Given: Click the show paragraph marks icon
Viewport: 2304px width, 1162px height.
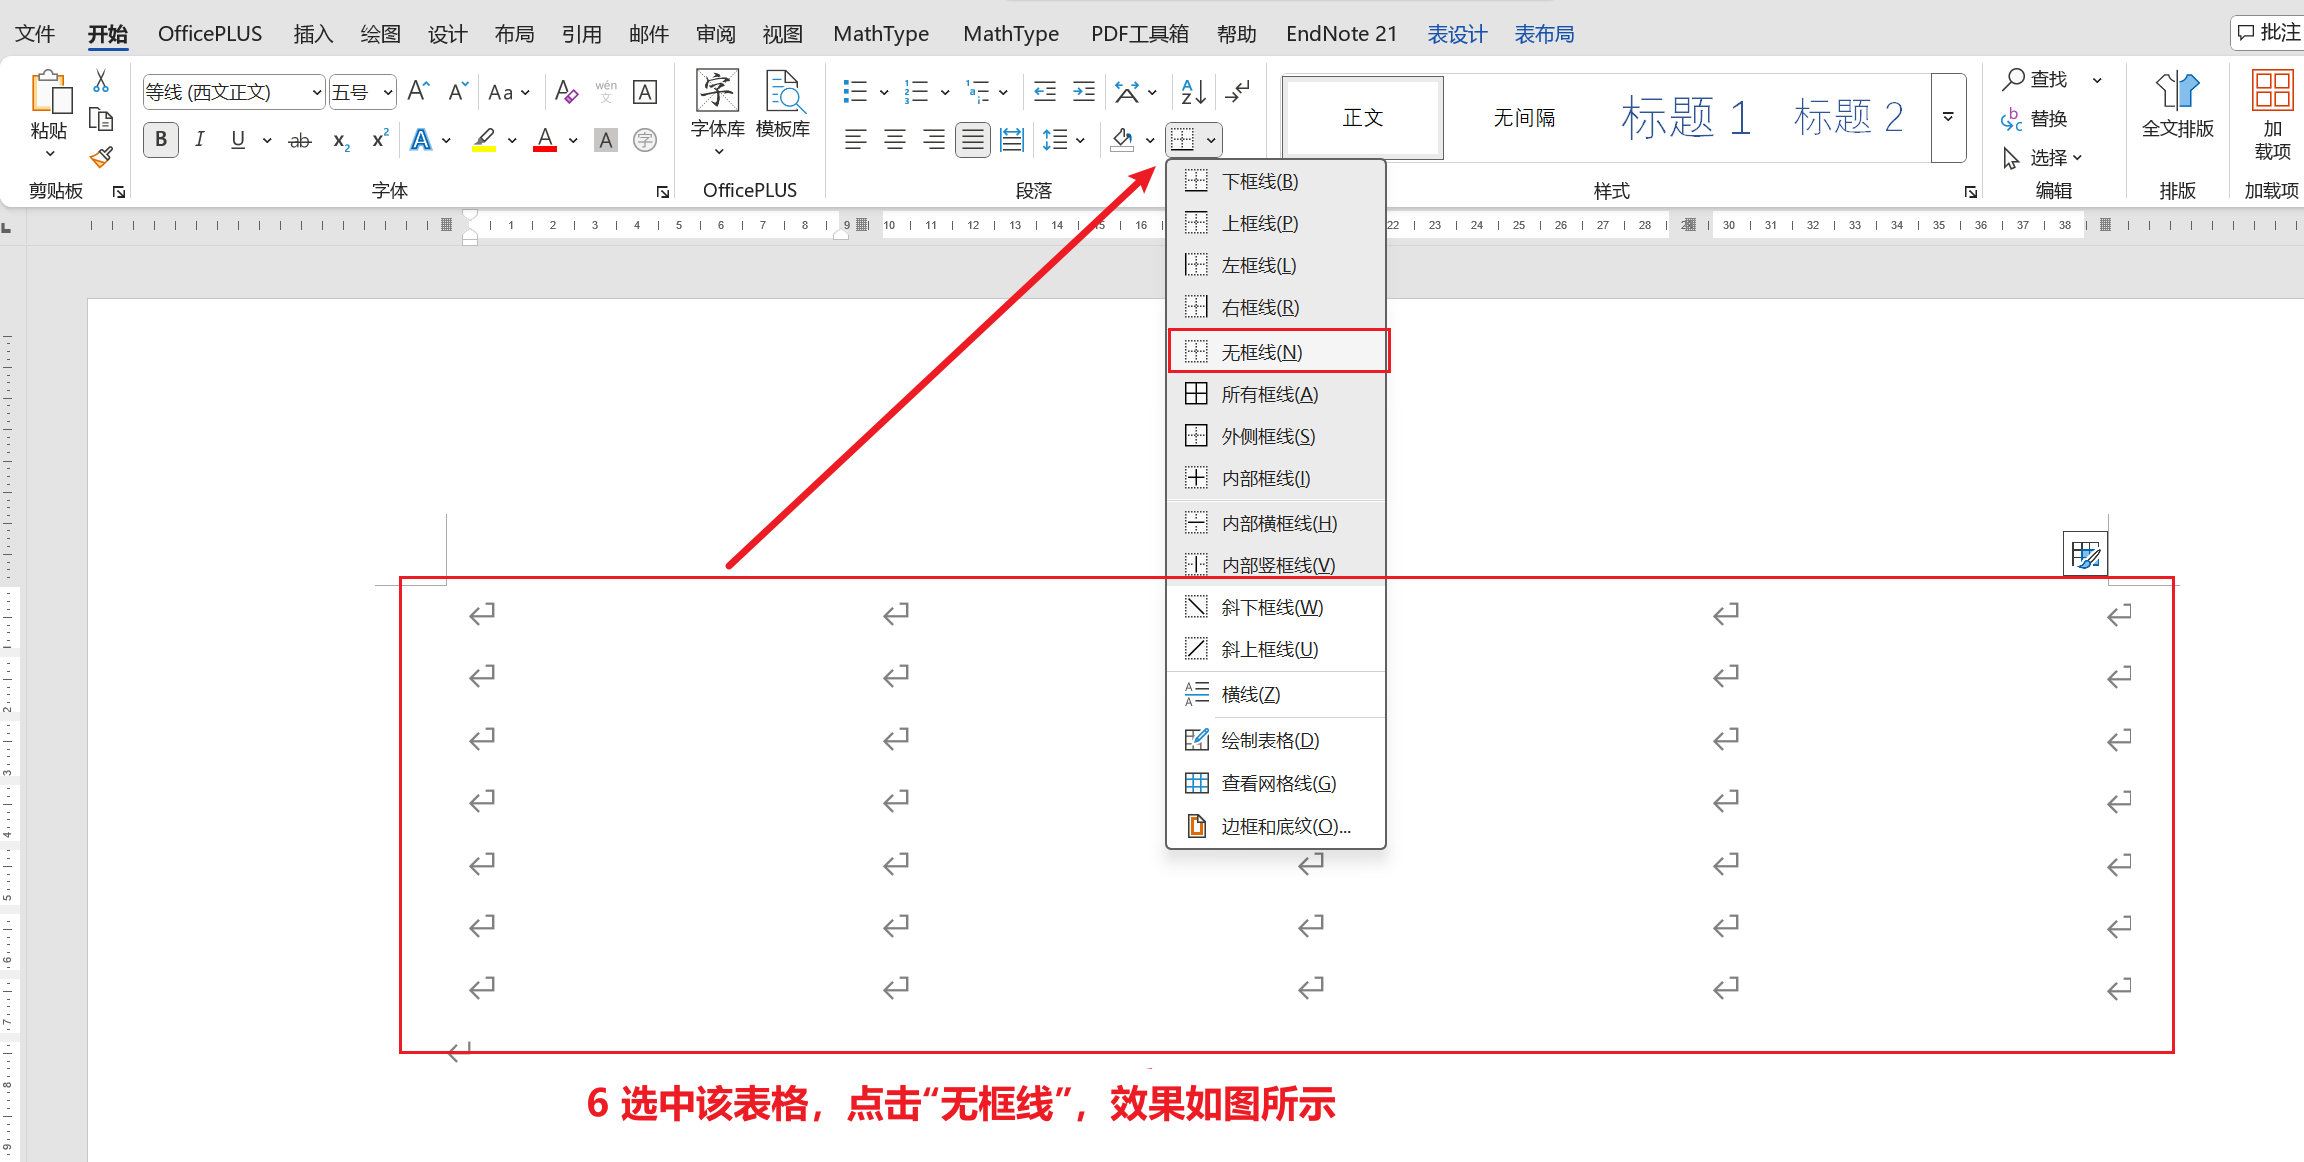Looking at the screenshot, I should pos(1238,92).
